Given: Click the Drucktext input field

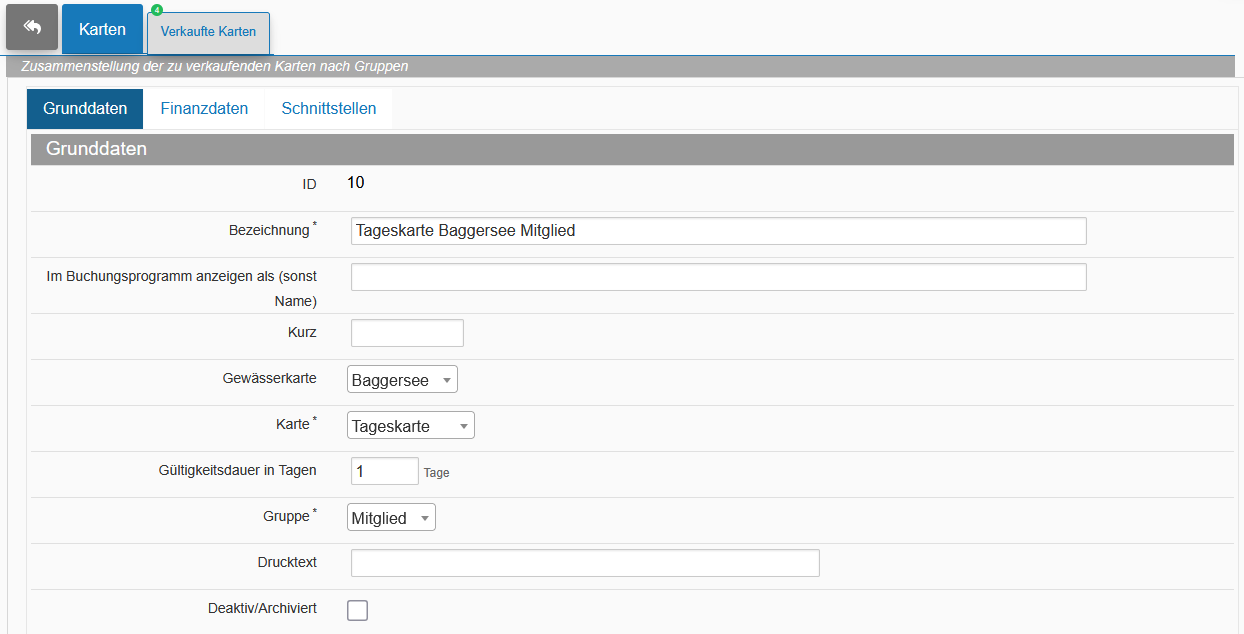Looking at the screenshot, I should [585, 563].
